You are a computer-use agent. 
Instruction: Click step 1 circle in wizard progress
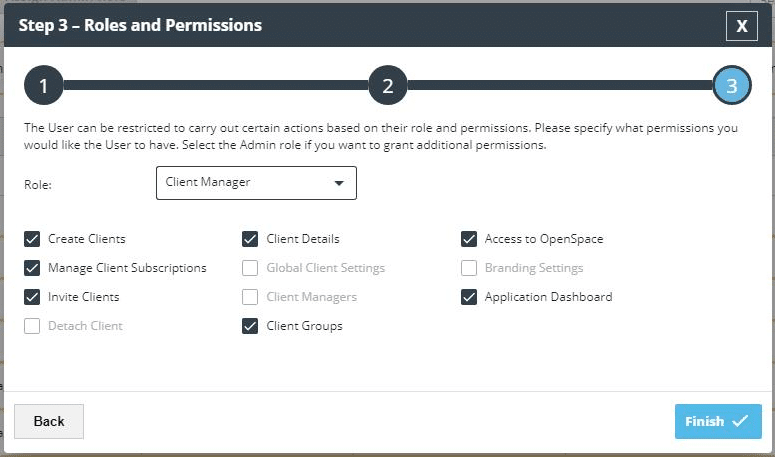click(x=44, y=86)
